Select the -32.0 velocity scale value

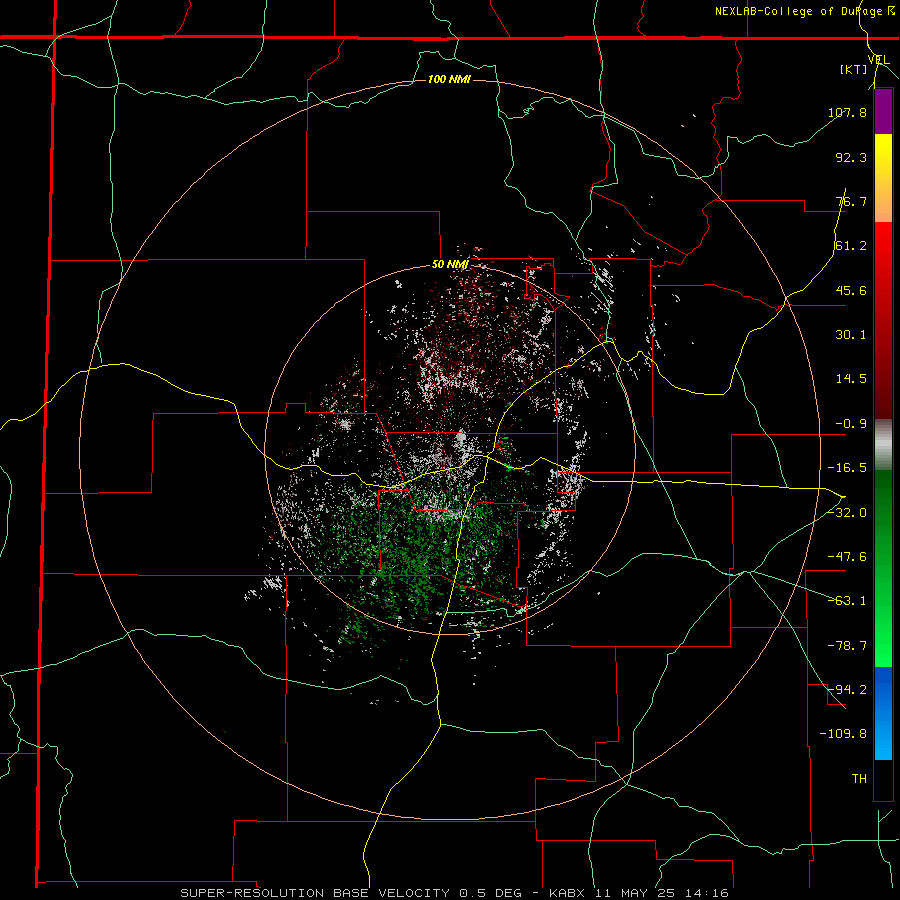pyautogui.click(x=847, y=513)
